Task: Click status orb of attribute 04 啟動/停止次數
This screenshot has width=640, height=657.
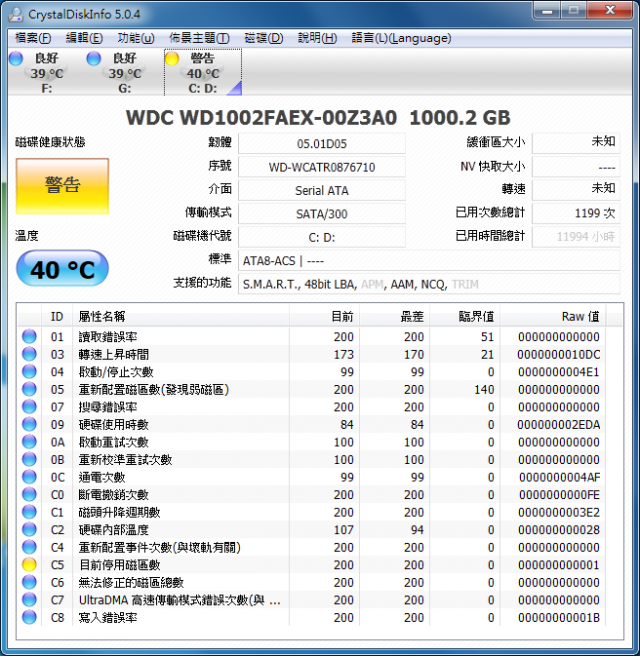Action: click(x=29, y=372)
